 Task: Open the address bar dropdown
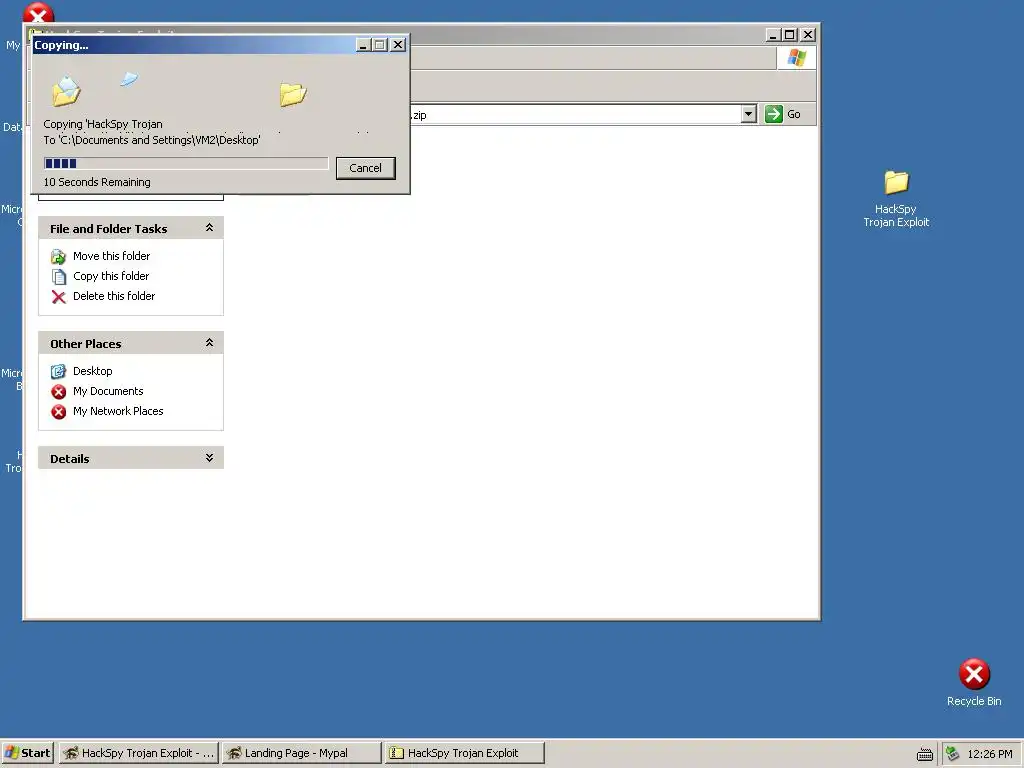tap(749, 114)
